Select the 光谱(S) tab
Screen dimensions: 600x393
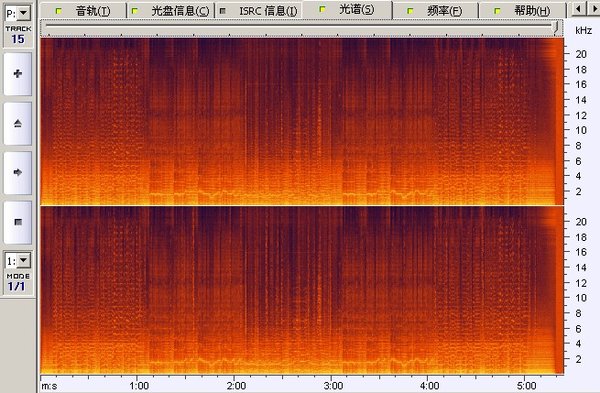347,10
